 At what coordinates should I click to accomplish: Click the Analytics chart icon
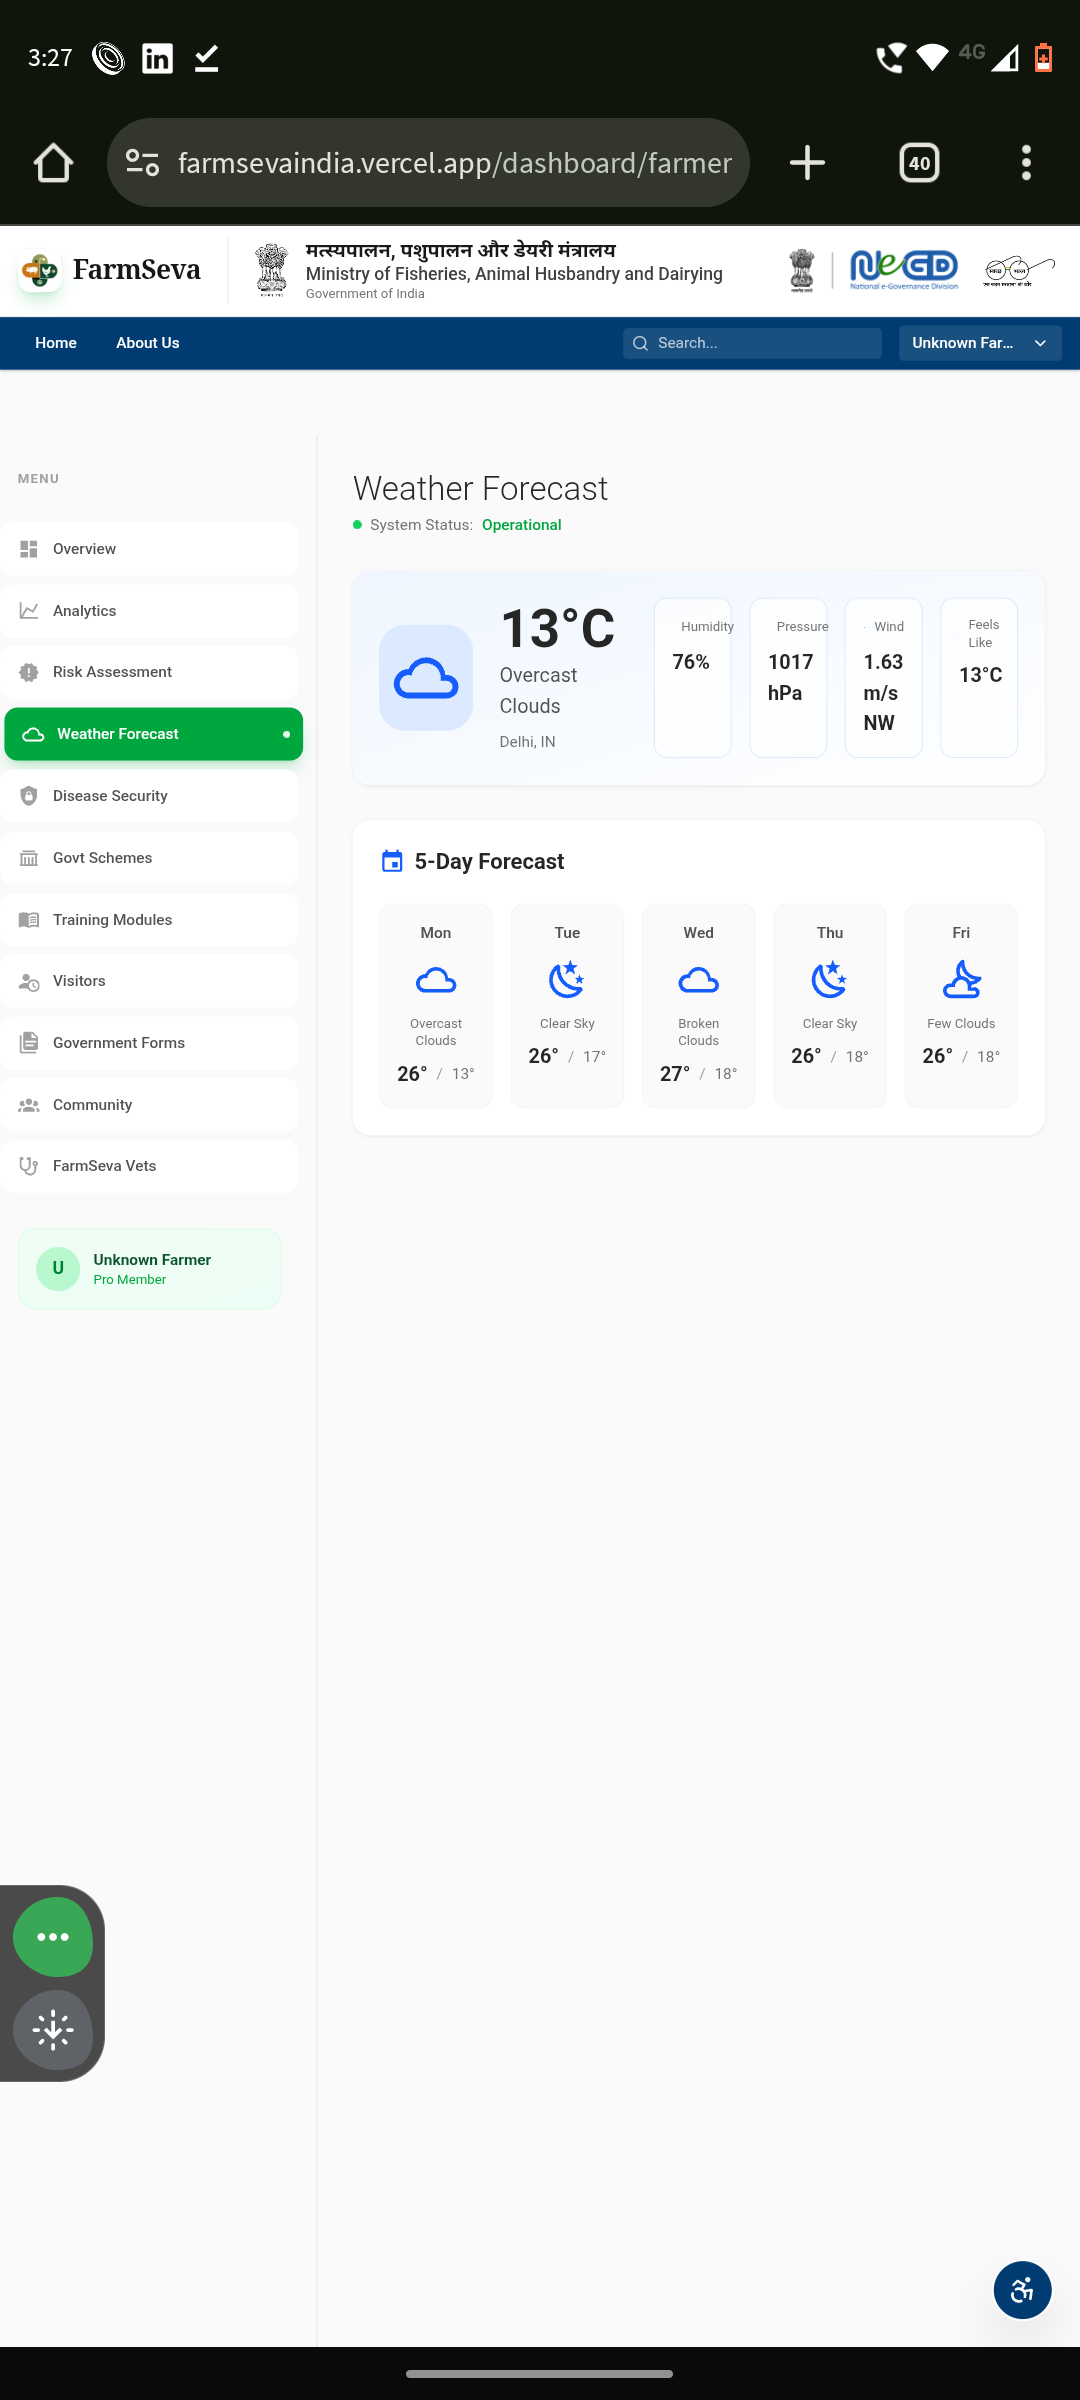tap(29, 611)
